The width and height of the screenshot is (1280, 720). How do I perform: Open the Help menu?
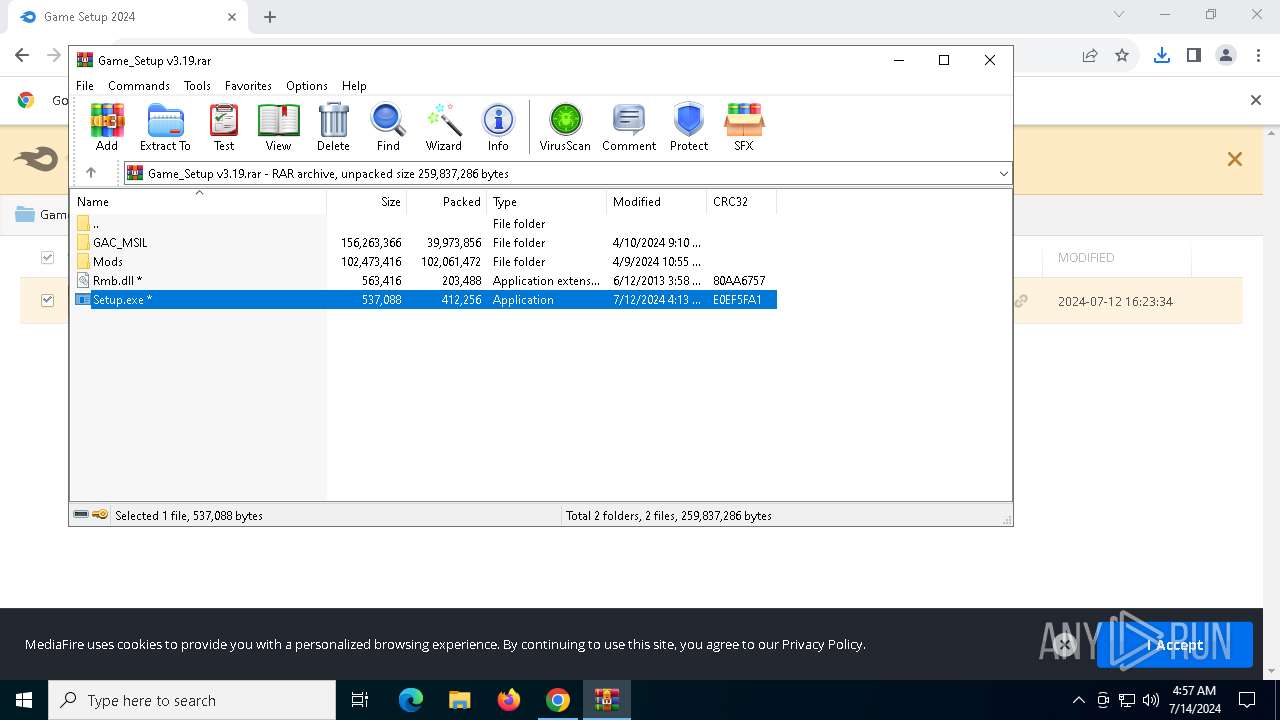(x=354, y=86)
